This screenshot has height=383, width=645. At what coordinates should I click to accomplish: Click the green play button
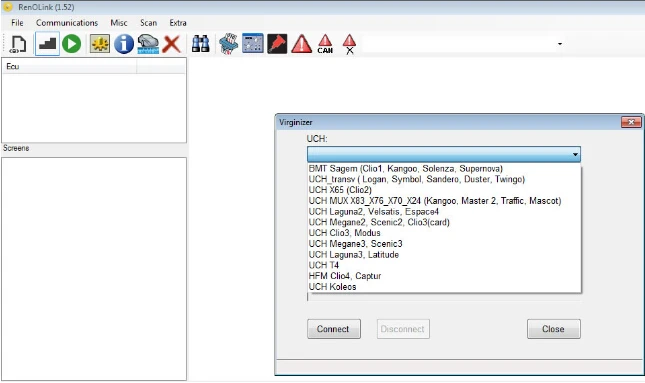click(x=72, y=44)
